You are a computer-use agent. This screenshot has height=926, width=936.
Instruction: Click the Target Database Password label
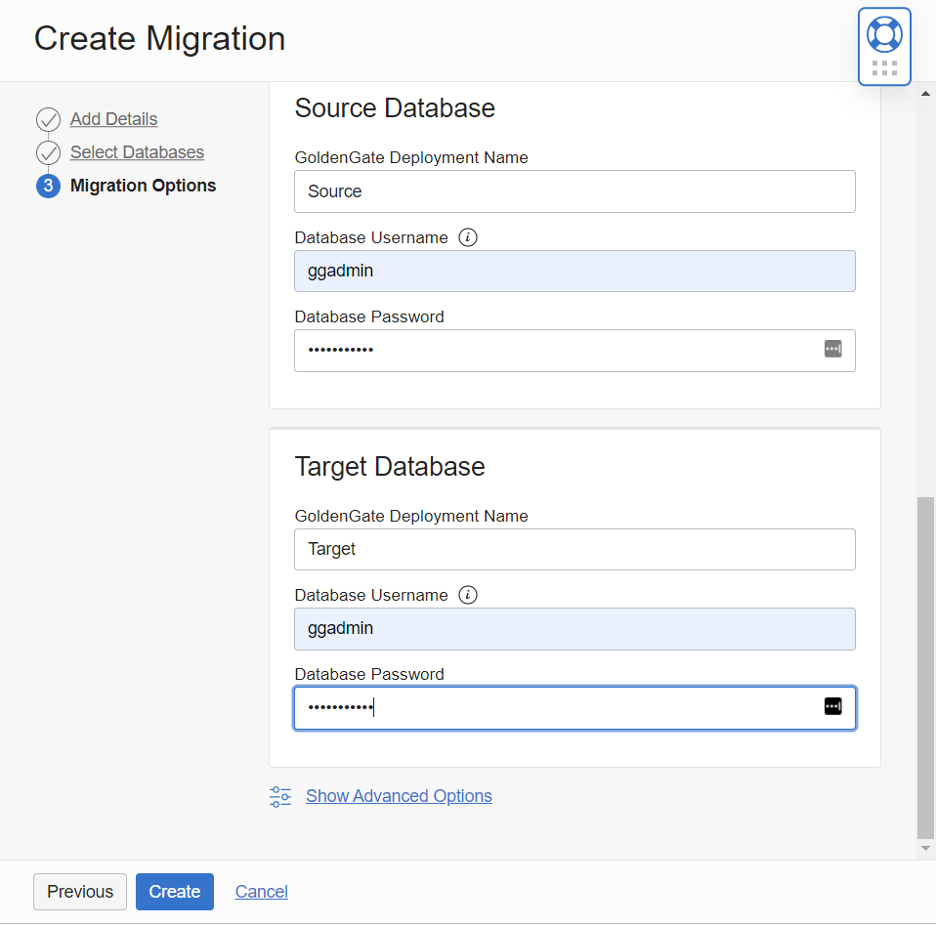tap(370, 674)
